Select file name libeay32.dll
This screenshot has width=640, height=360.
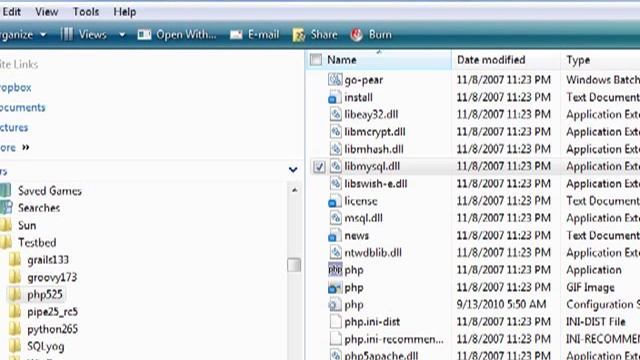[x=371, y=115]
